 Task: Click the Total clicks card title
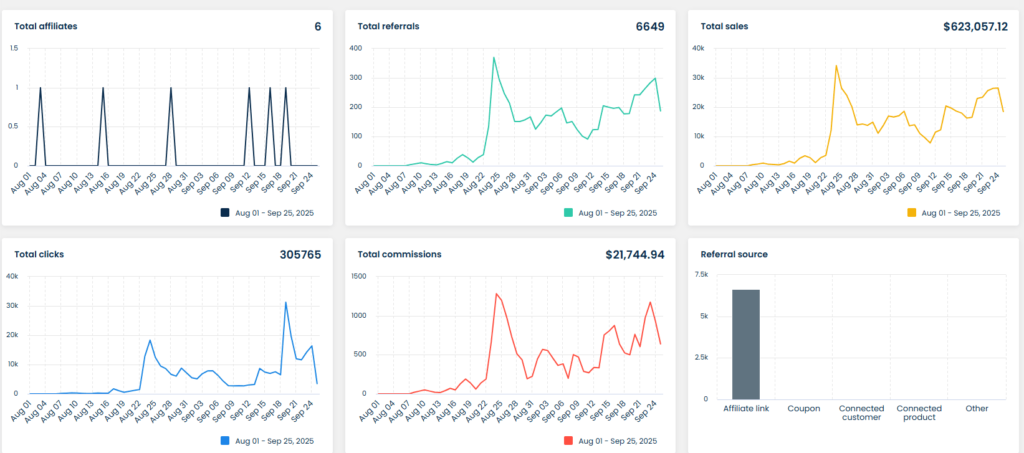coord(39,254)
